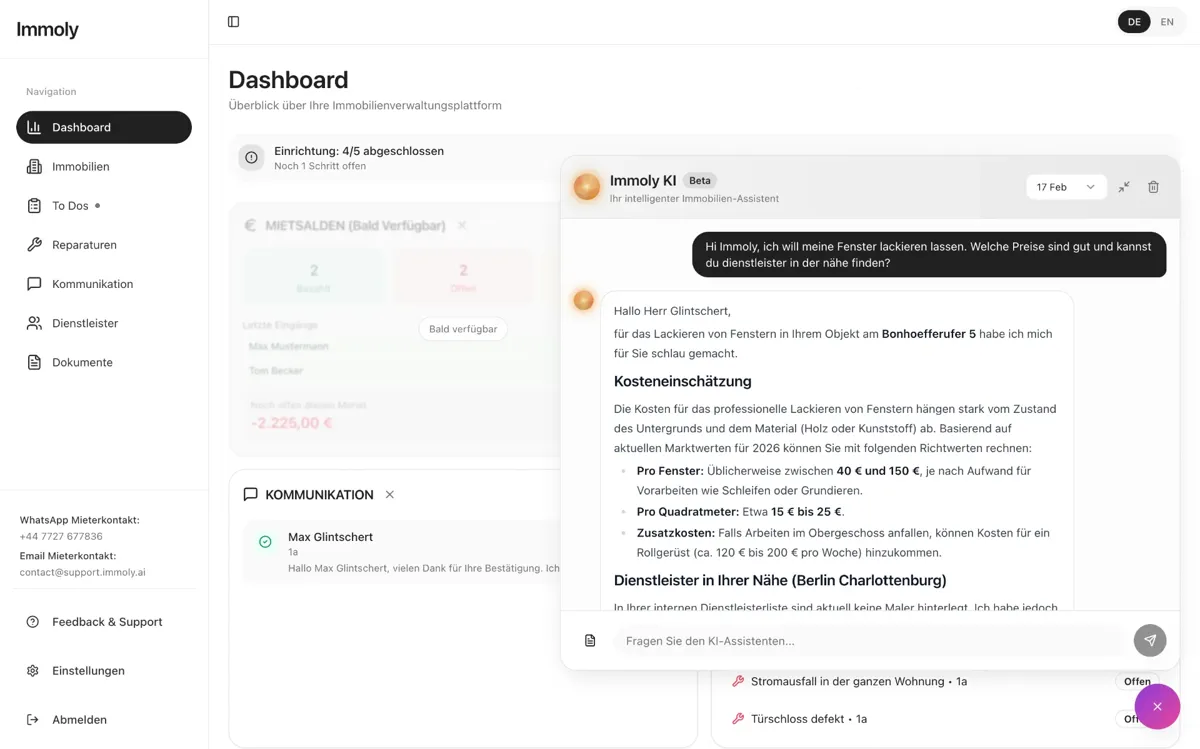Click the To Dos clipboard icon

[x=34, y=205]
